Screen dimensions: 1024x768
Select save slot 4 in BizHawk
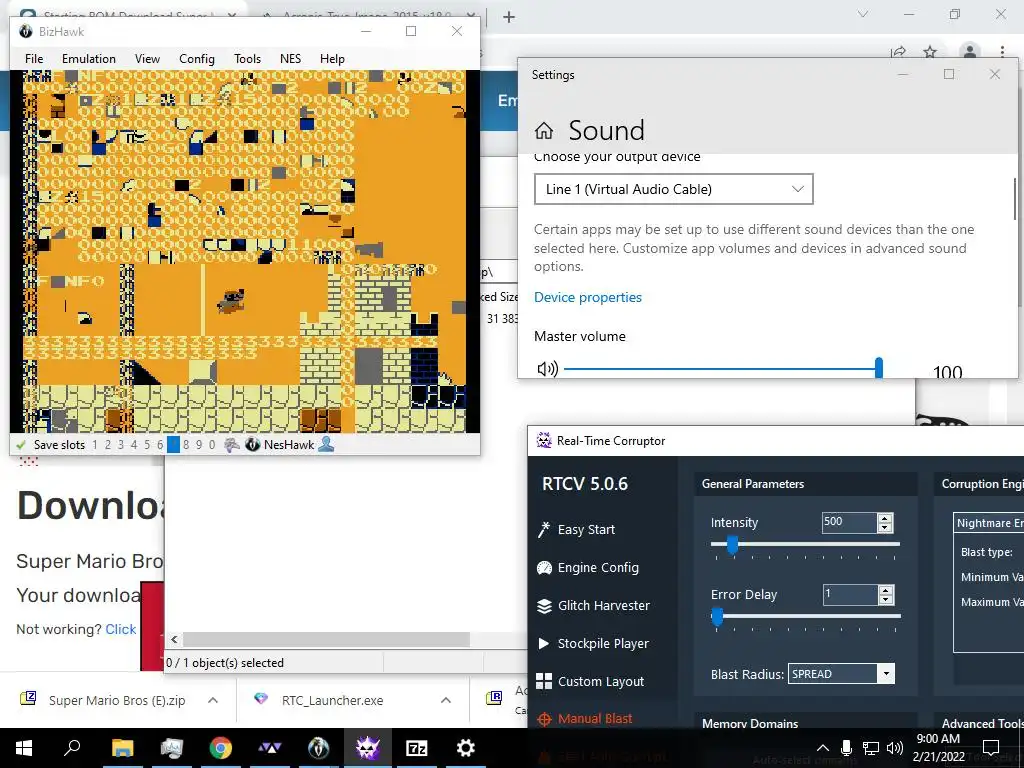click(134, 445)
